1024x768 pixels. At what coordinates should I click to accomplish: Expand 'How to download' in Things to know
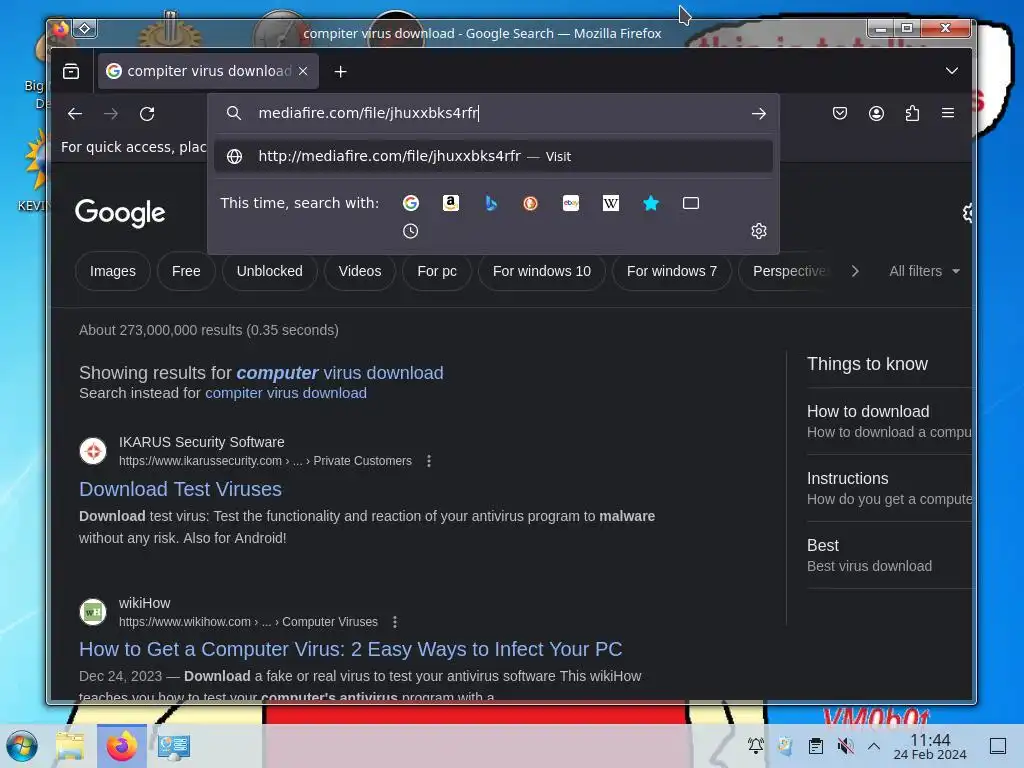tap(889, 421)
